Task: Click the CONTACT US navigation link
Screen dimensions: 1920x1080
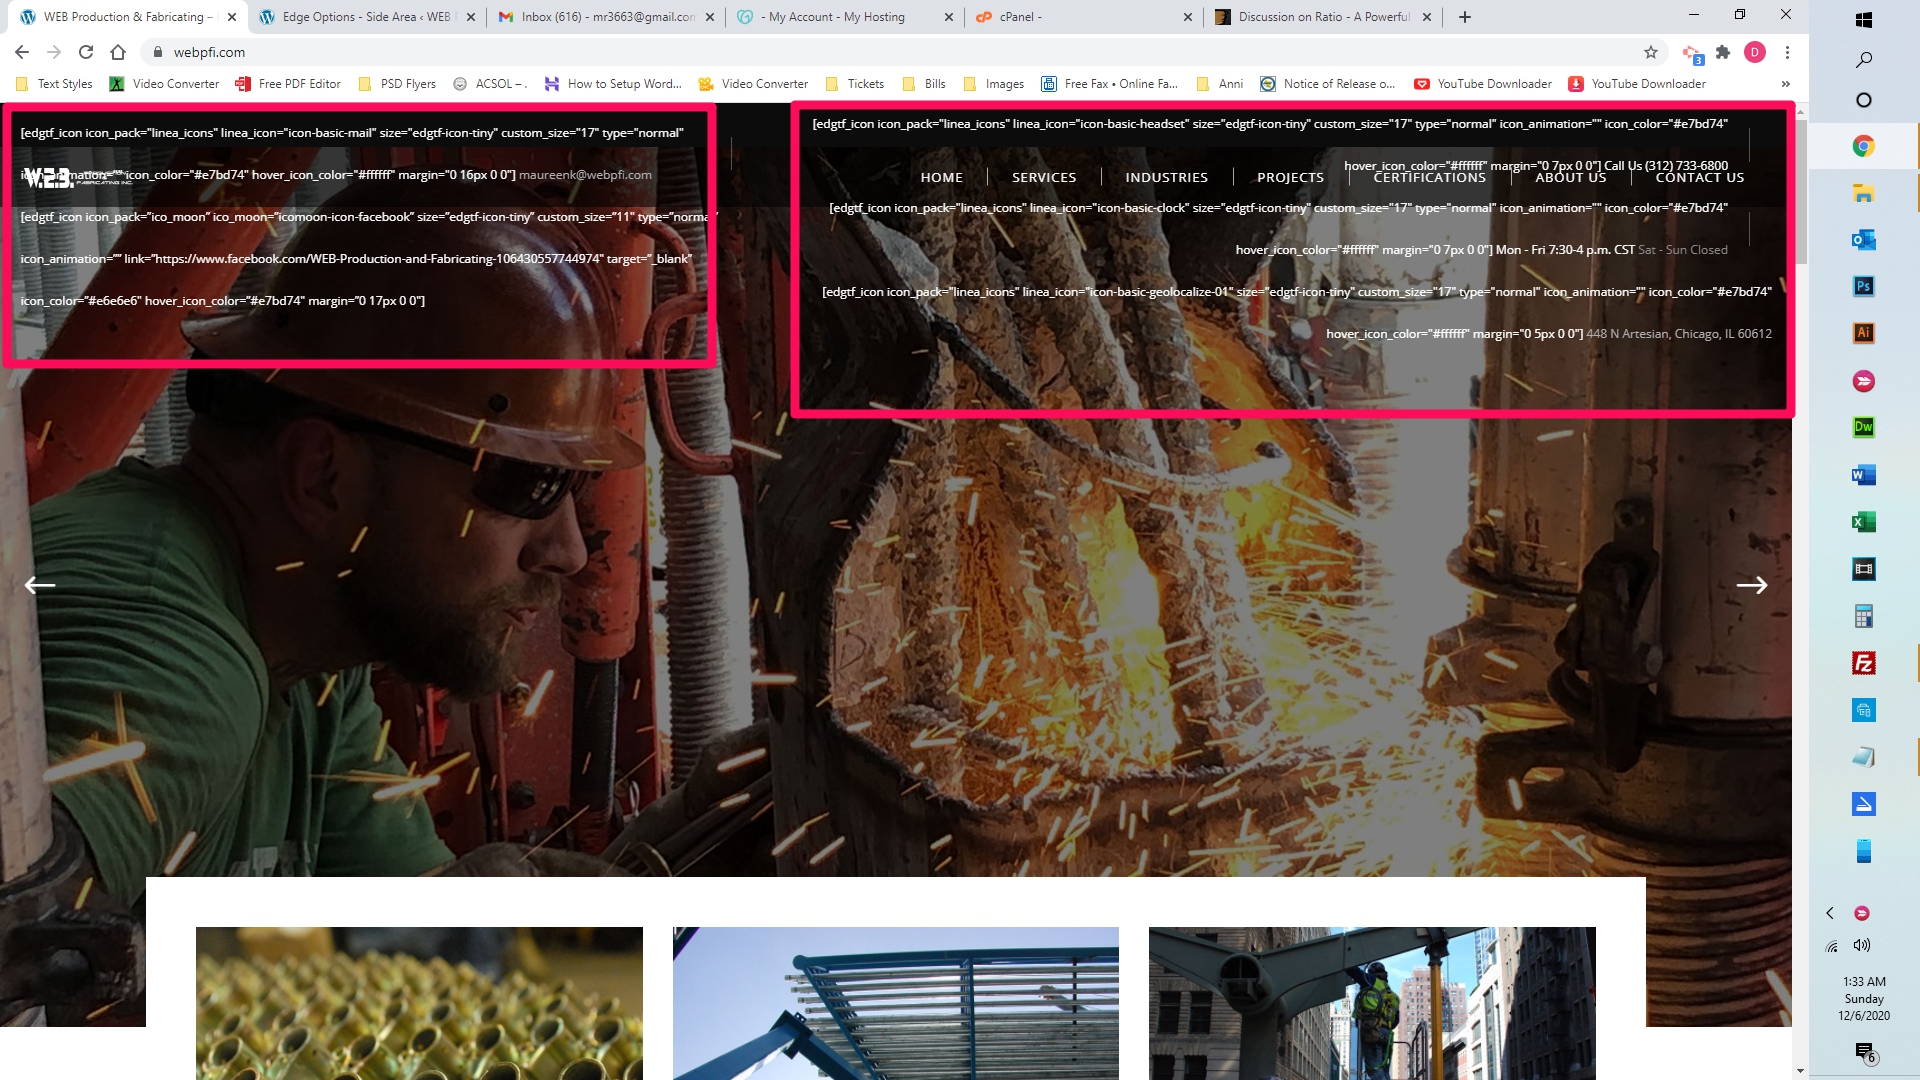Action: (1699, 177)
